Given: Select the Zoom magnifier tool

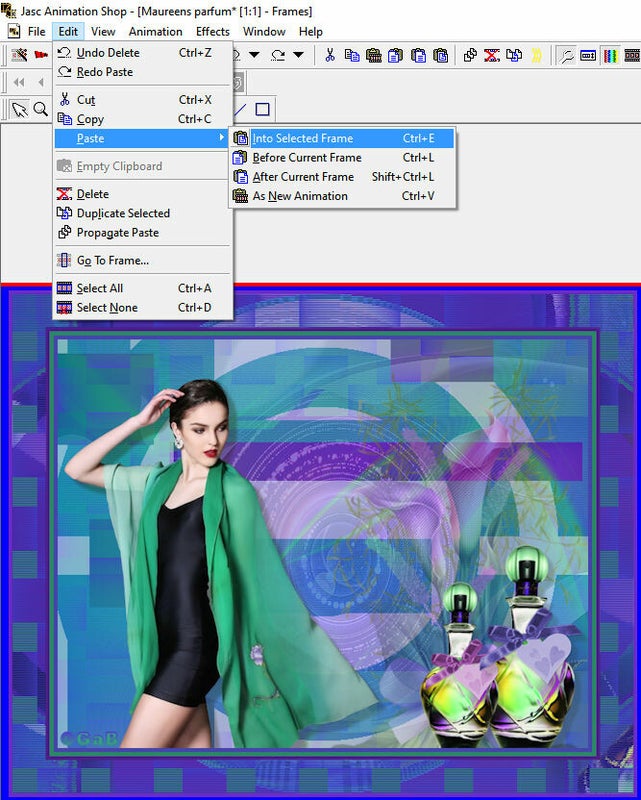Looking at the screenshot, I should tap(40, 109).
